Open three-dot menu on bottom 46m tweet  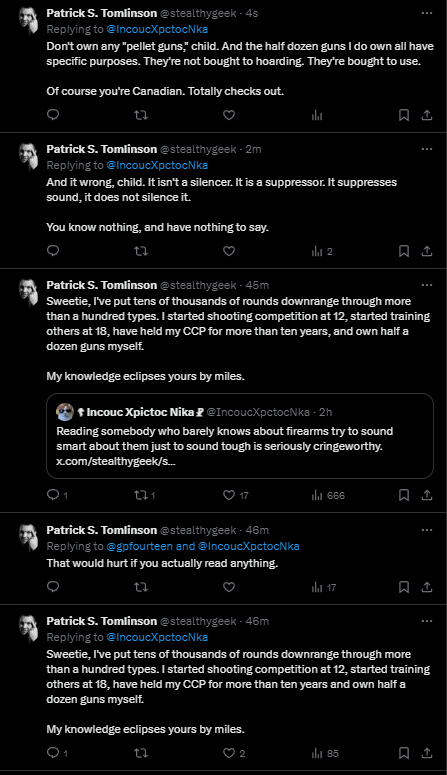(427, 621)
